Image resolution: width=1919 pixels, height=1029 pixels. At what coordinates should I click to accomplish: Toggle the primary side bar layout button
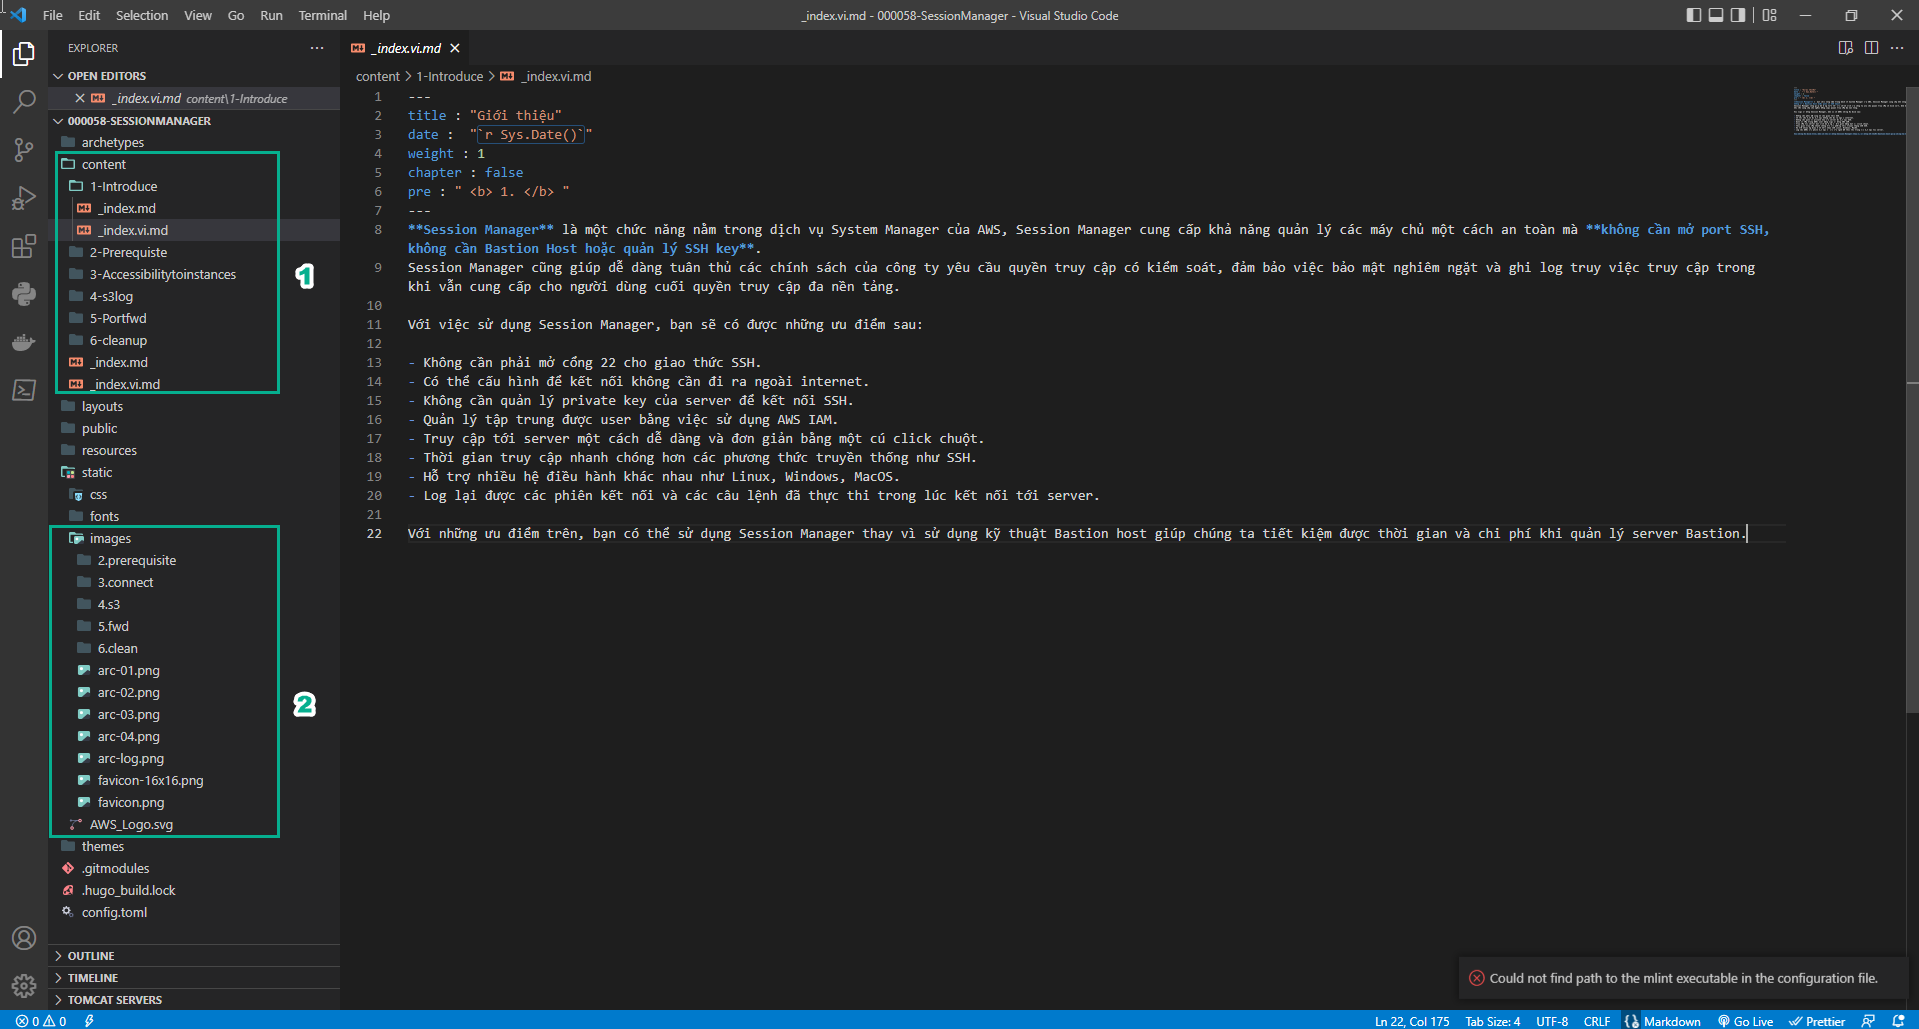click(x=1693, y=15)
